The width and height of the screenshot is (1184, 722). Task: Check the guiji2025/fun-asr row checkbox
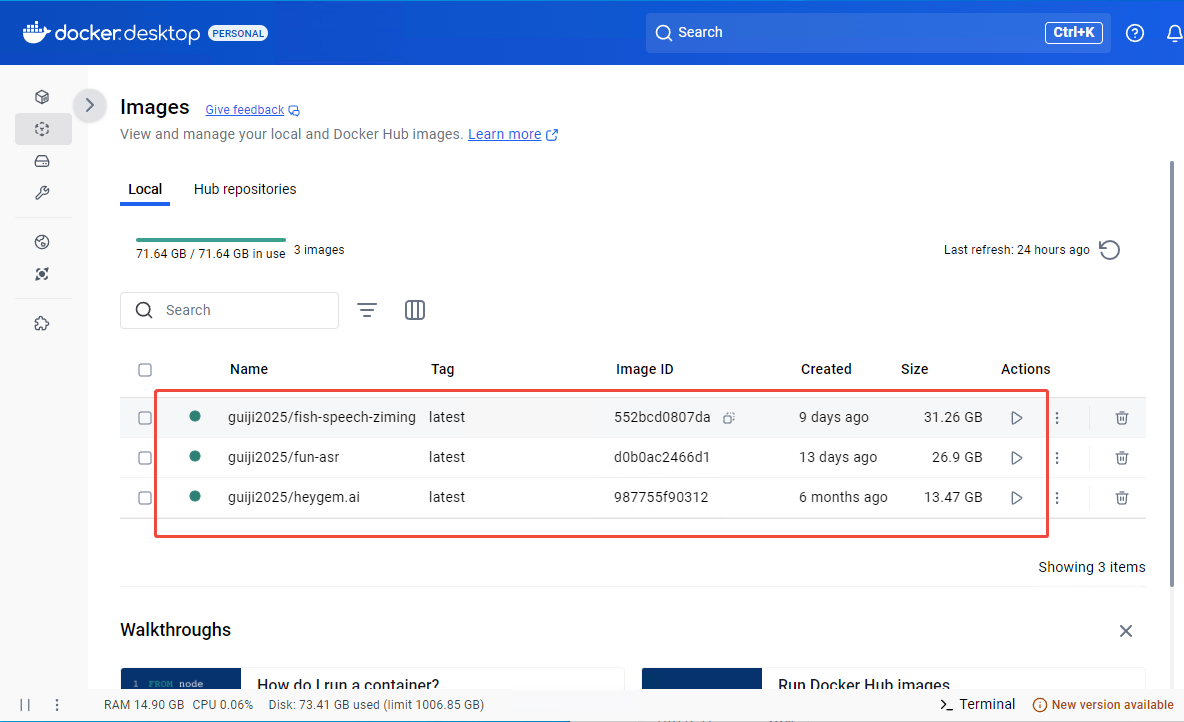145,458
